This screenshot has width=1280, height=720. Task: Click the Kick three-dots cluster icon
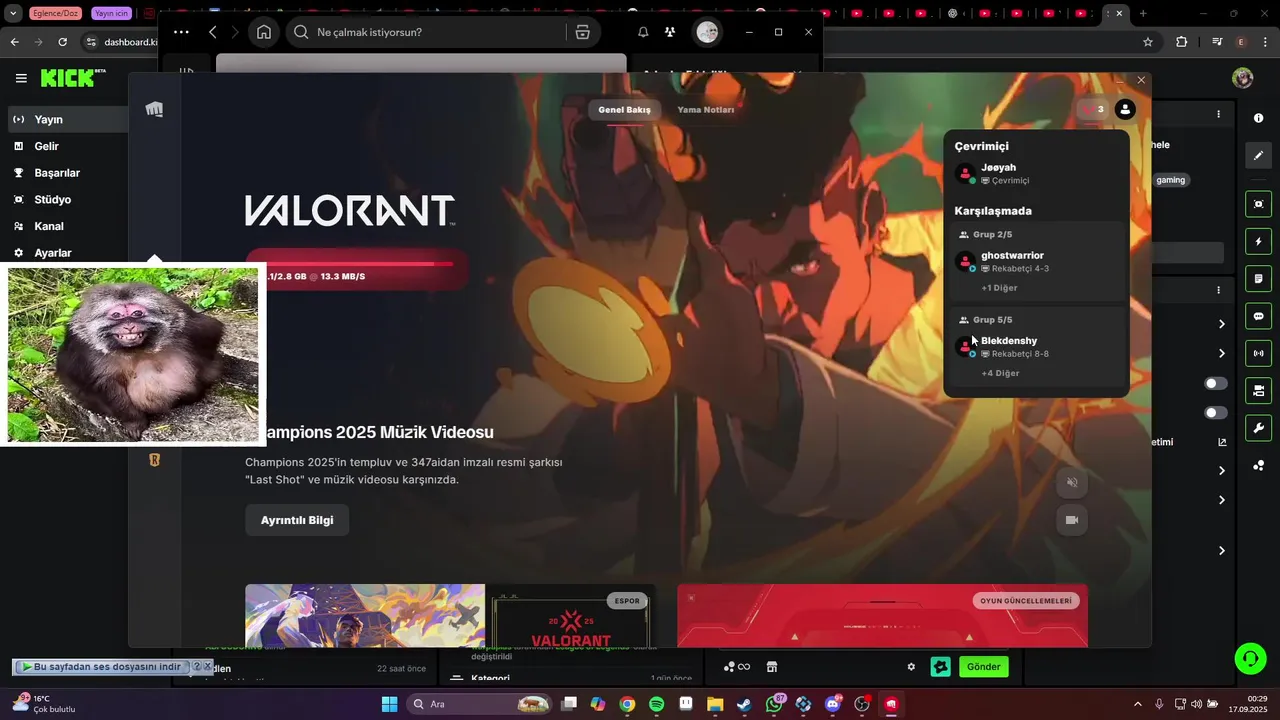point(1258,465)
